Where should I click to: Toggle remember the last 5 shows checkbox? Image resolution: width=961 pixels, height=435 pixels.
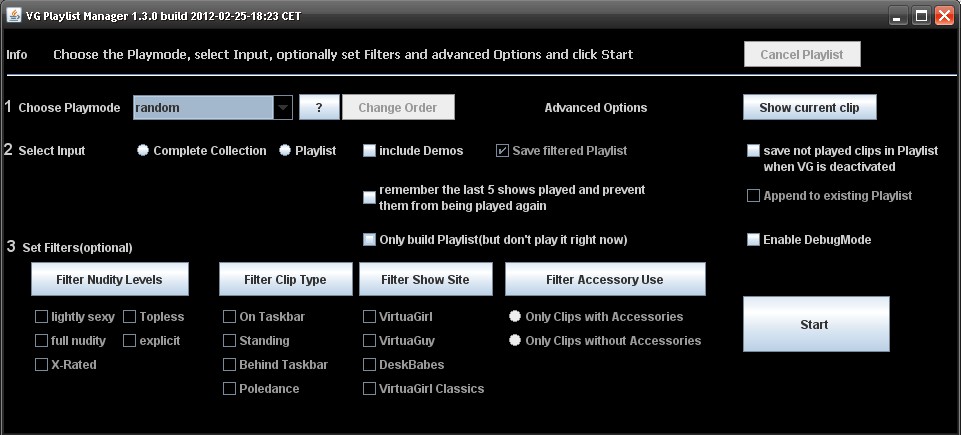coord(369,197)
